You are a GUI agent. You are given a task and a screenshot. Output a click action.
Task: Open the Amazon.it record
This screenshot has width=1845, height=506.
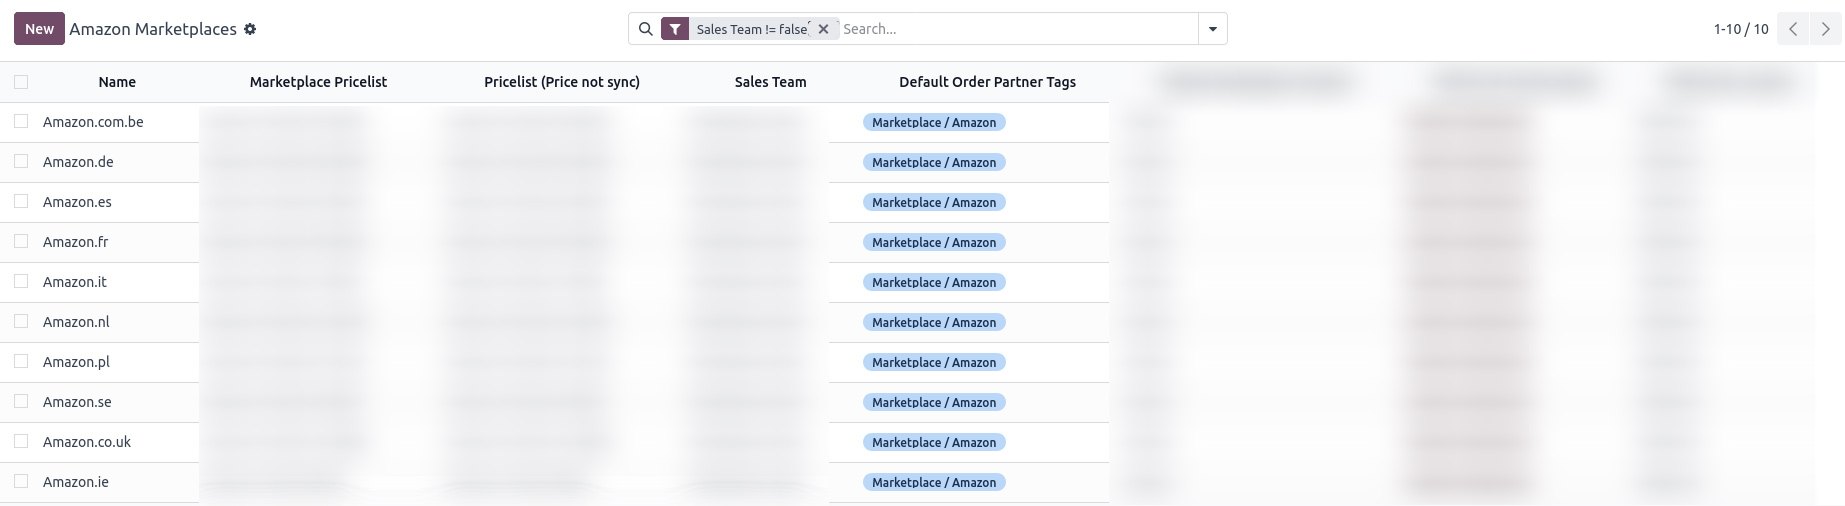click(75, 282)
